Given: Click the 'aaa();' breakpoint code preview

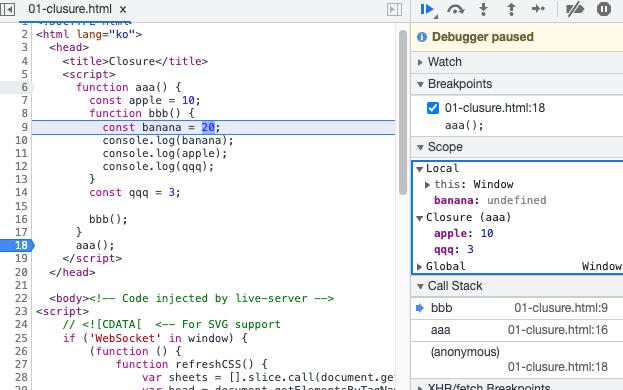Looking at the screenshot, I should click(x=464, y=125).
